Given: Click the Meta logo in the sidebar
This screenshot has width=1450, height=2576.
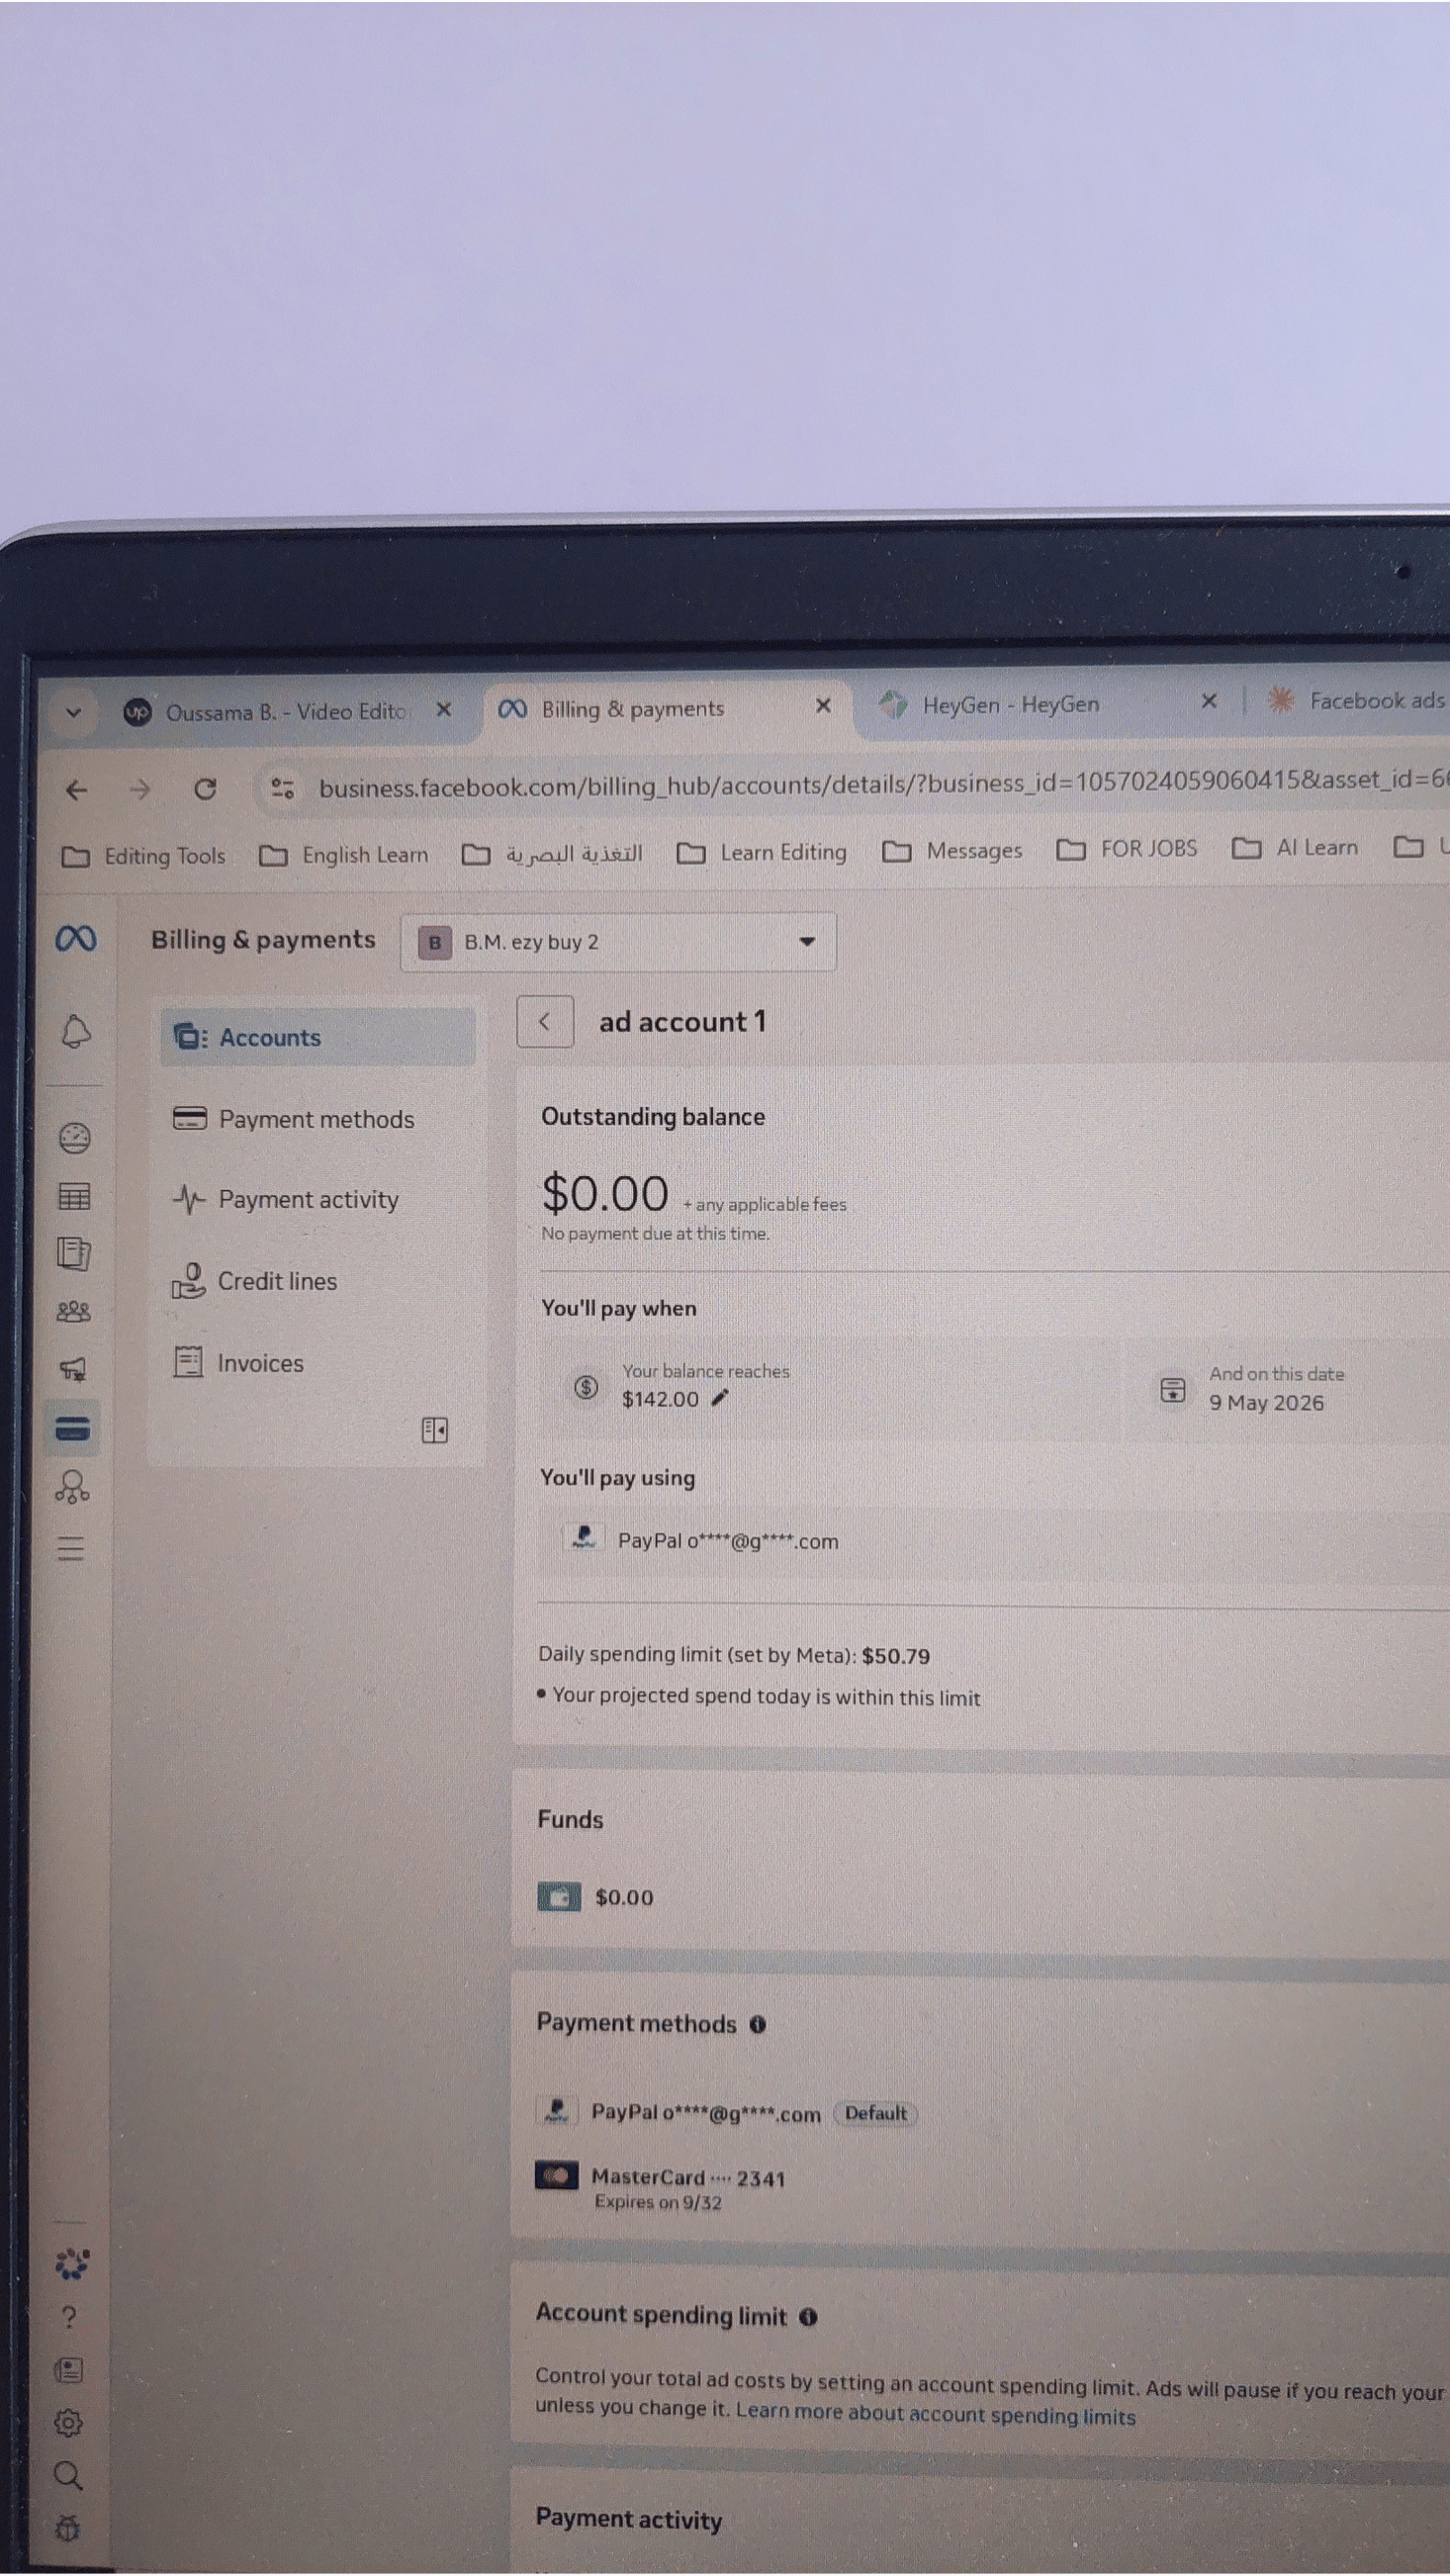Looking at the screenshot, I should coord(76,938).
